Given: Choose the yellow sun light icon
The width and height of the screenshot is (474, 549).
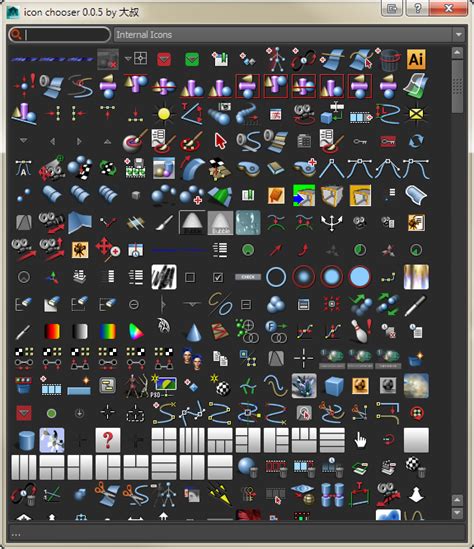Looking at the screenshot, I should [164, 113].
